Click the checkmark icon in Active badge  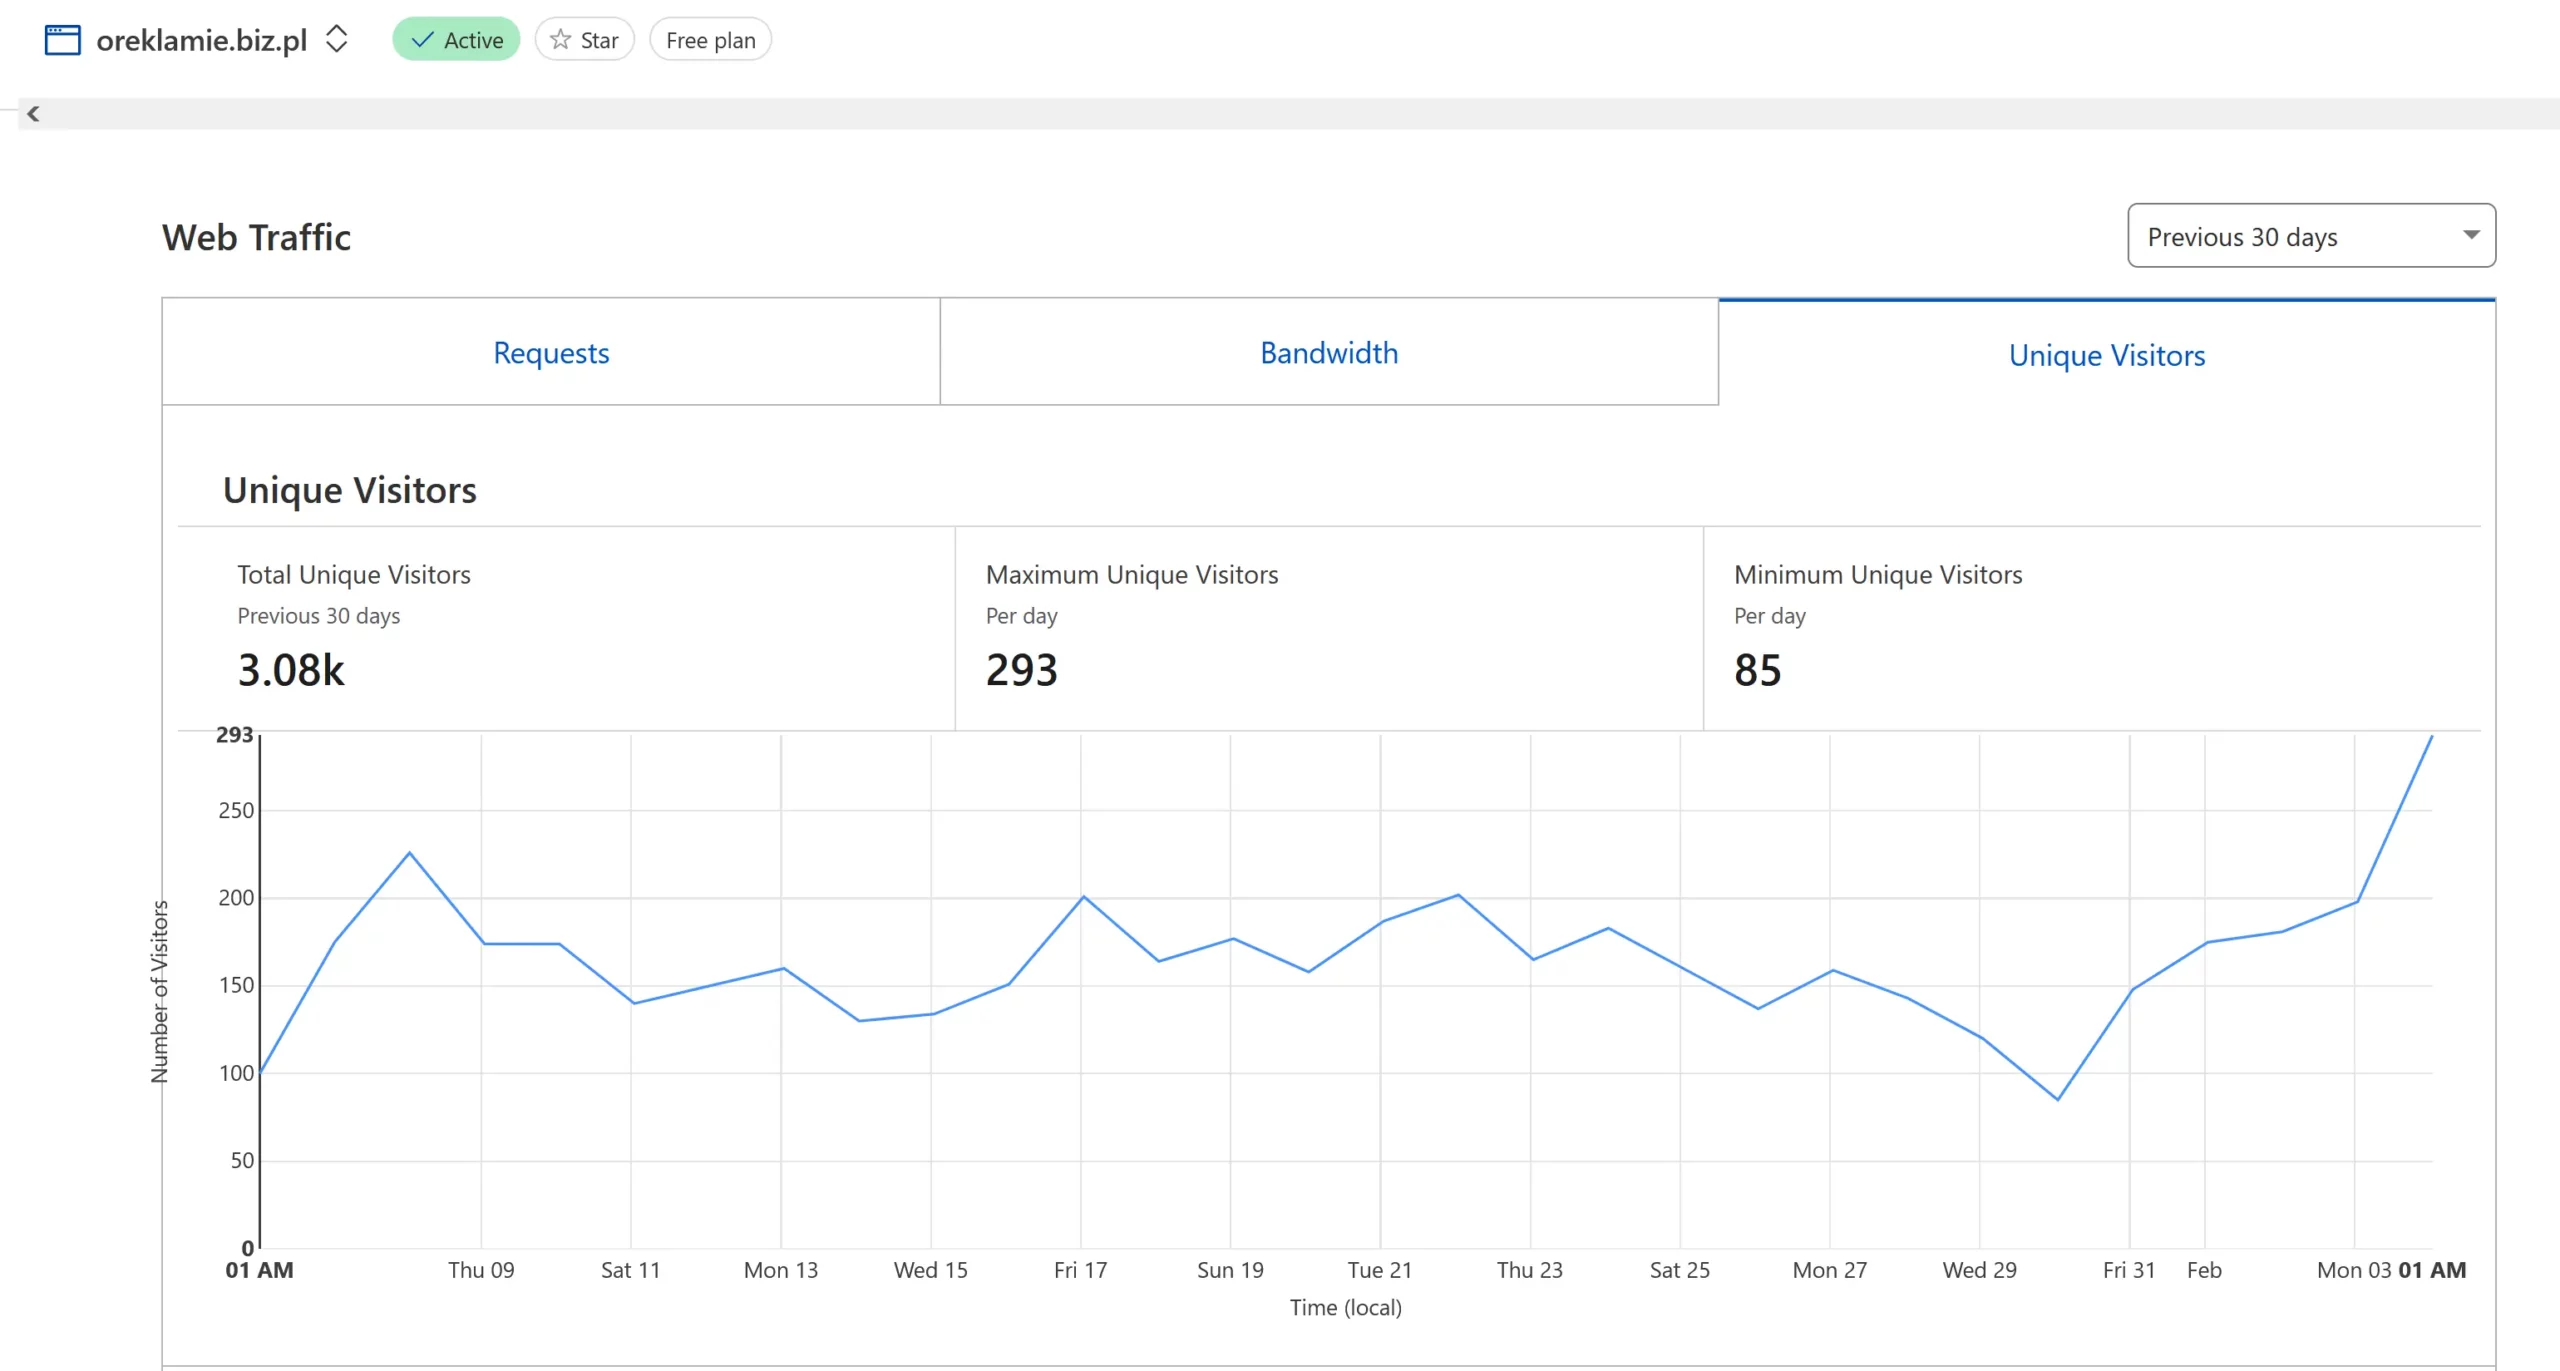tap(423, 40)
